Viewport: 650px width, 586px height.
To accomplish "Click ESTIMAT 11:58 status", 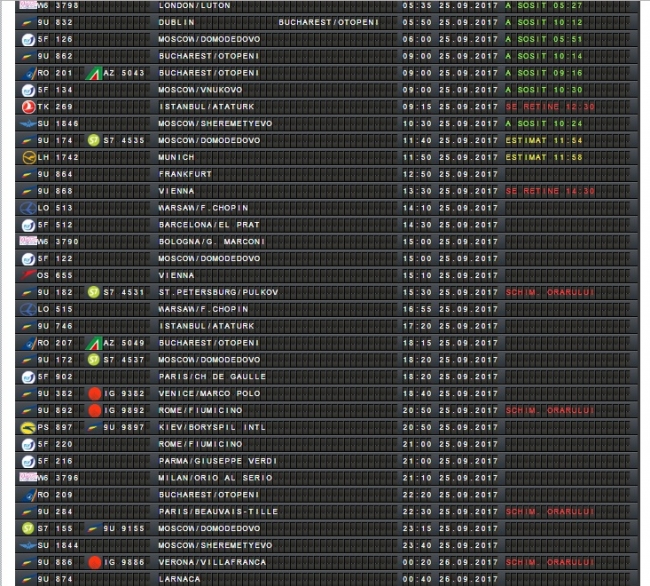I will pyautogui.click(x=544, y=157).
